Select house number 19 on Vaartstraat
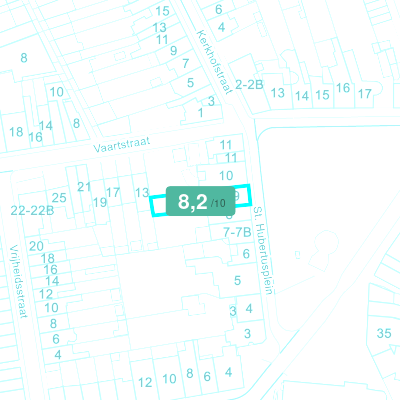Viewport: 400px width, 400px height. 100,202
